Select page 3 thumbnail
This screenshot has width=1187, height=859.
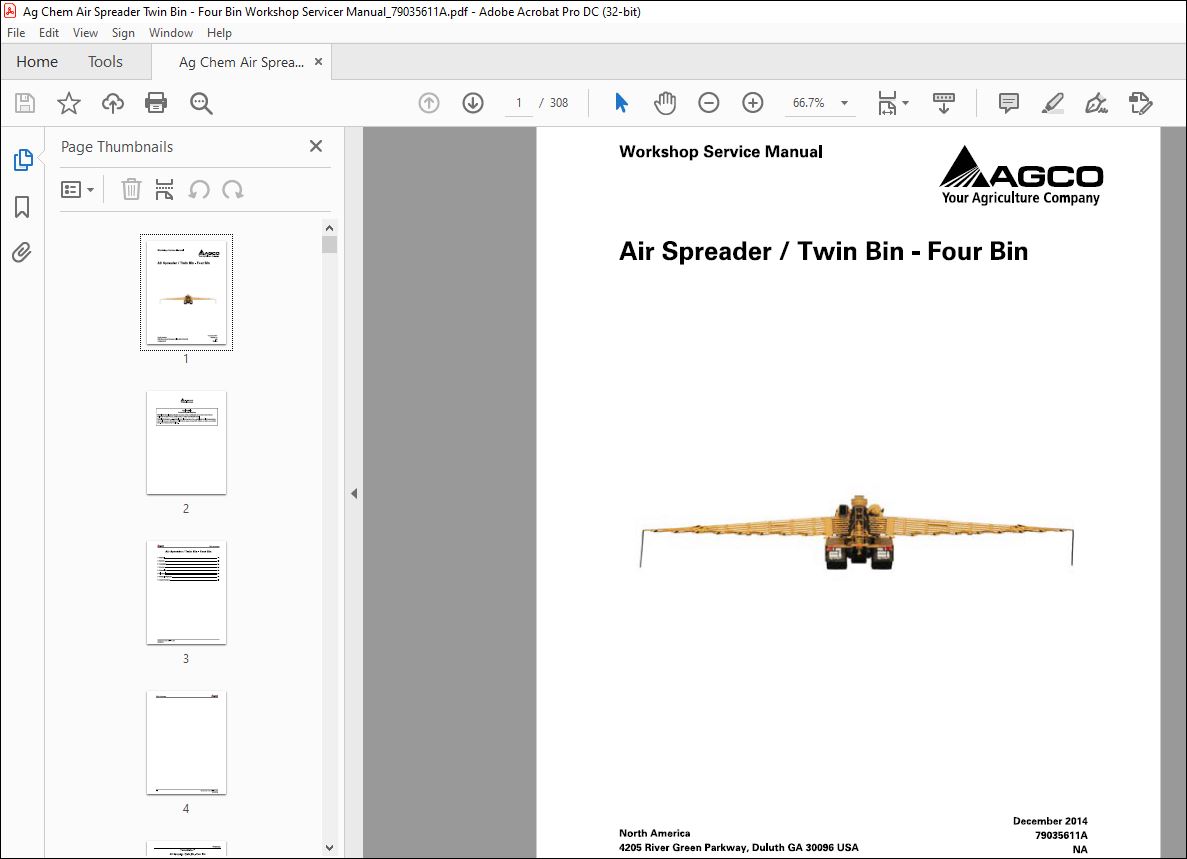[x=186, y=593]
